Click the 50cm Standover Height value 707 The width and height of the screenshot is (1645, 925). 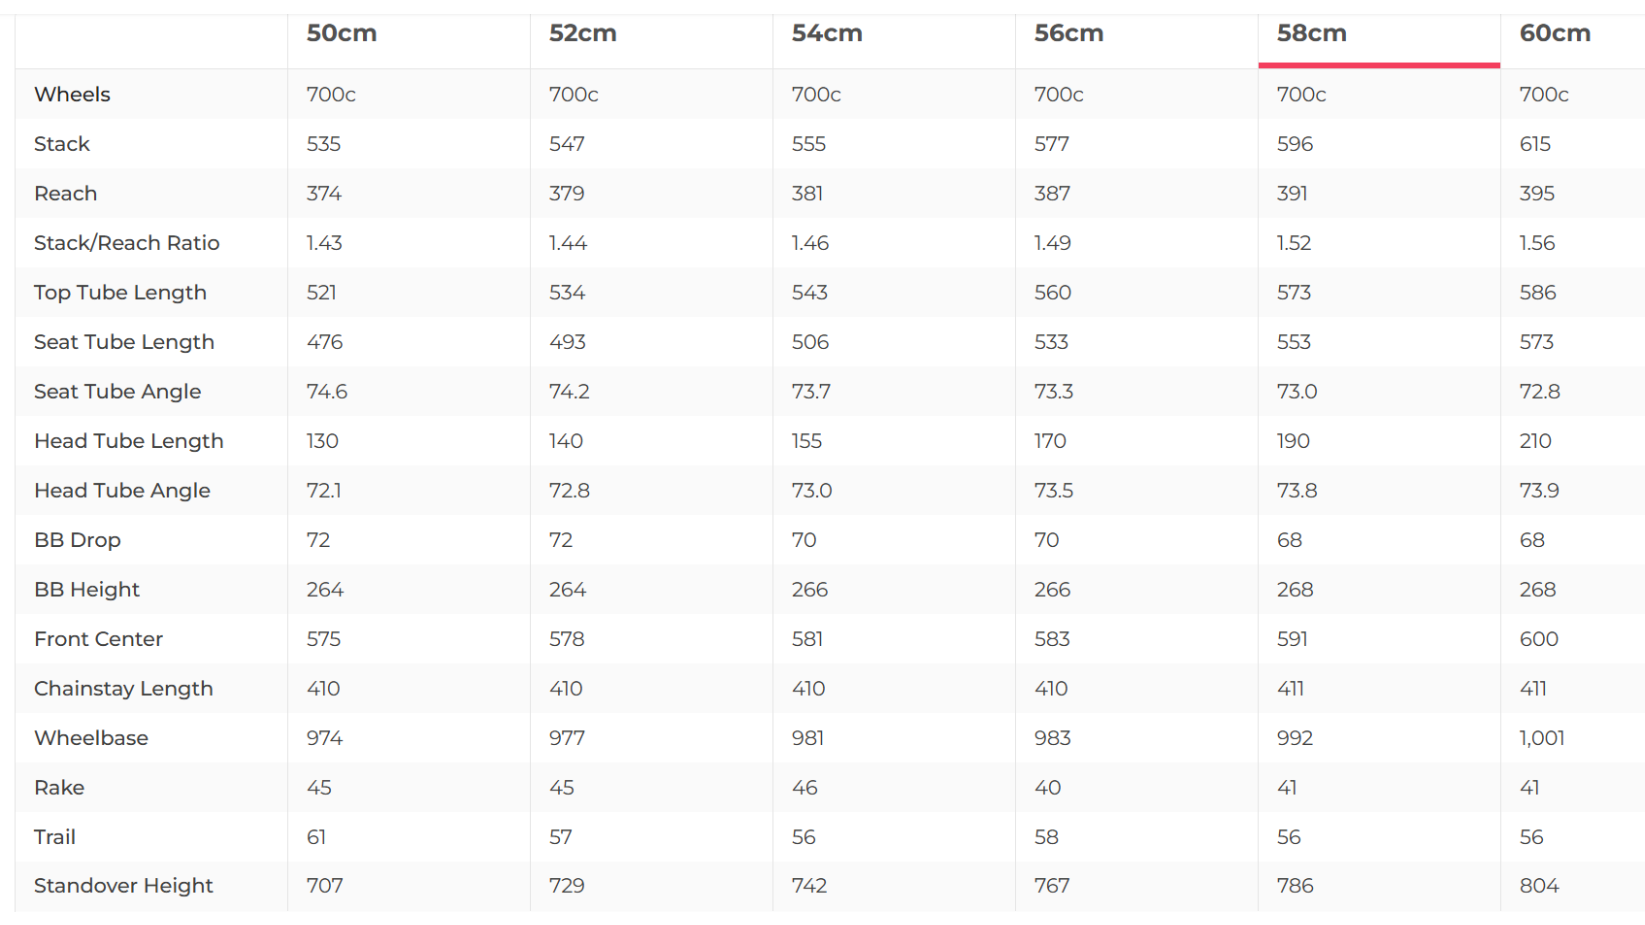[324, 885]
